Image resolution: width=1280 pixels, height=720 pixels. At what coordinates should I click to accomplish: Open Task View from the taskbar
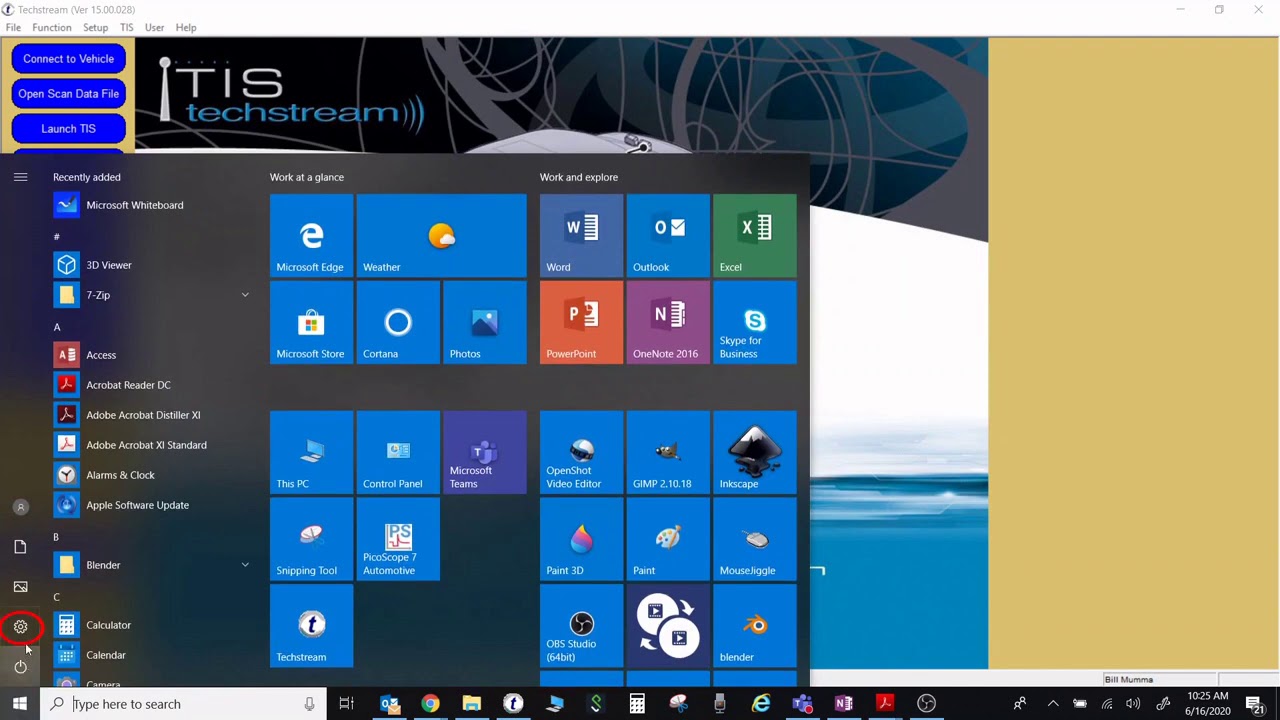pyautogui.click(x=346, y=704)
